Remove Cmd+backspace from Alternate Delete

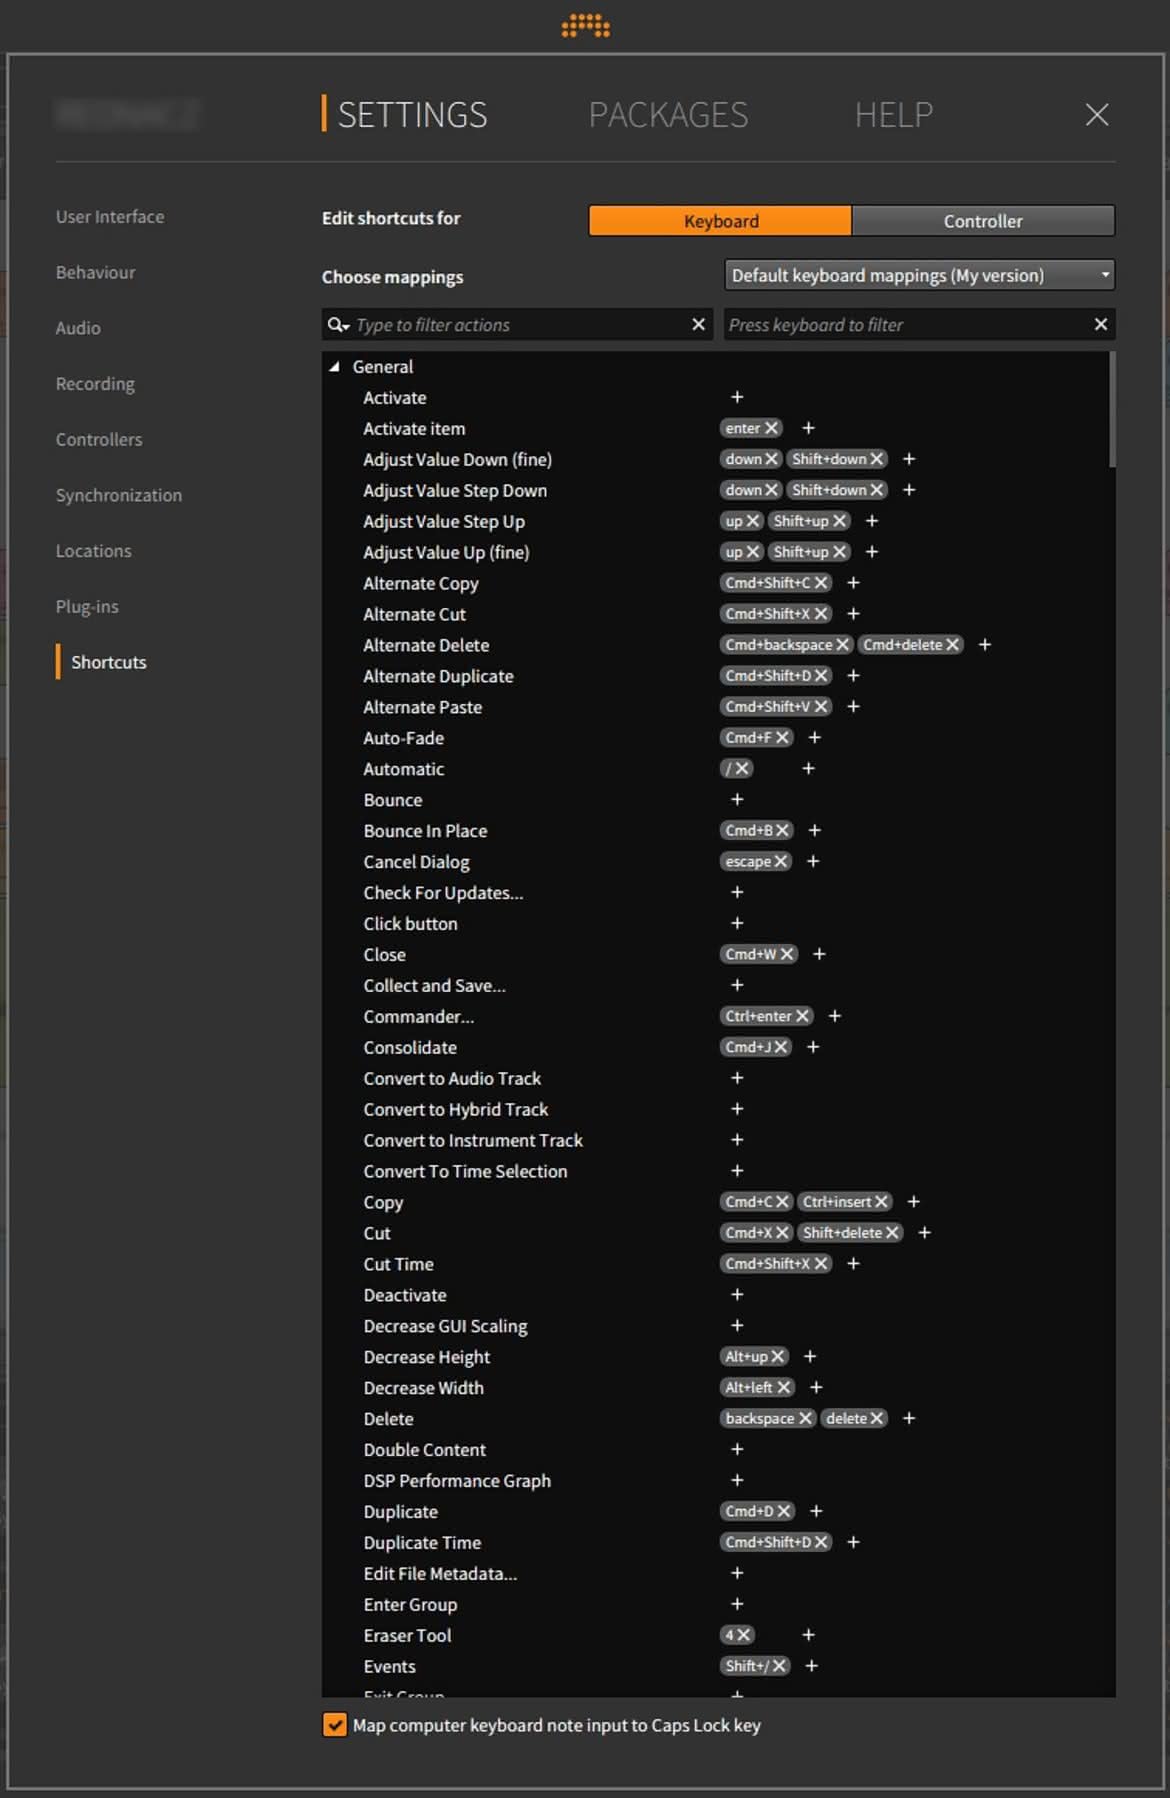point(842,645)
